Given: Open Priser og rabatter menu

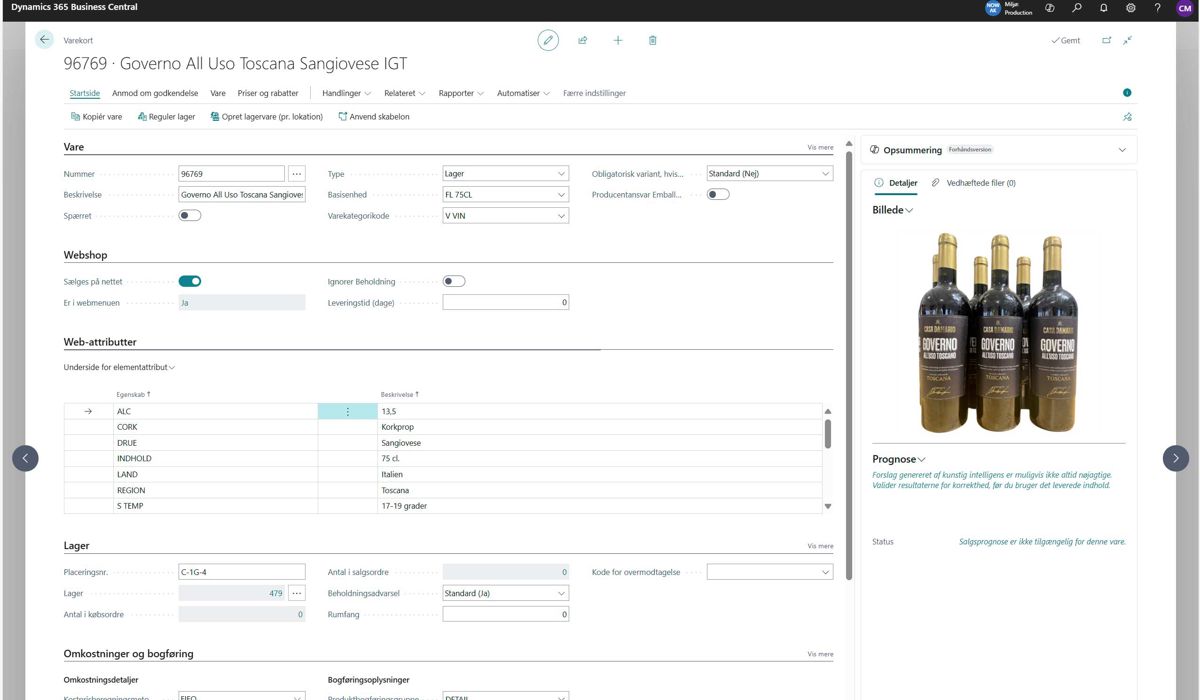Looking at the screenshot, I should click(268, 93).
